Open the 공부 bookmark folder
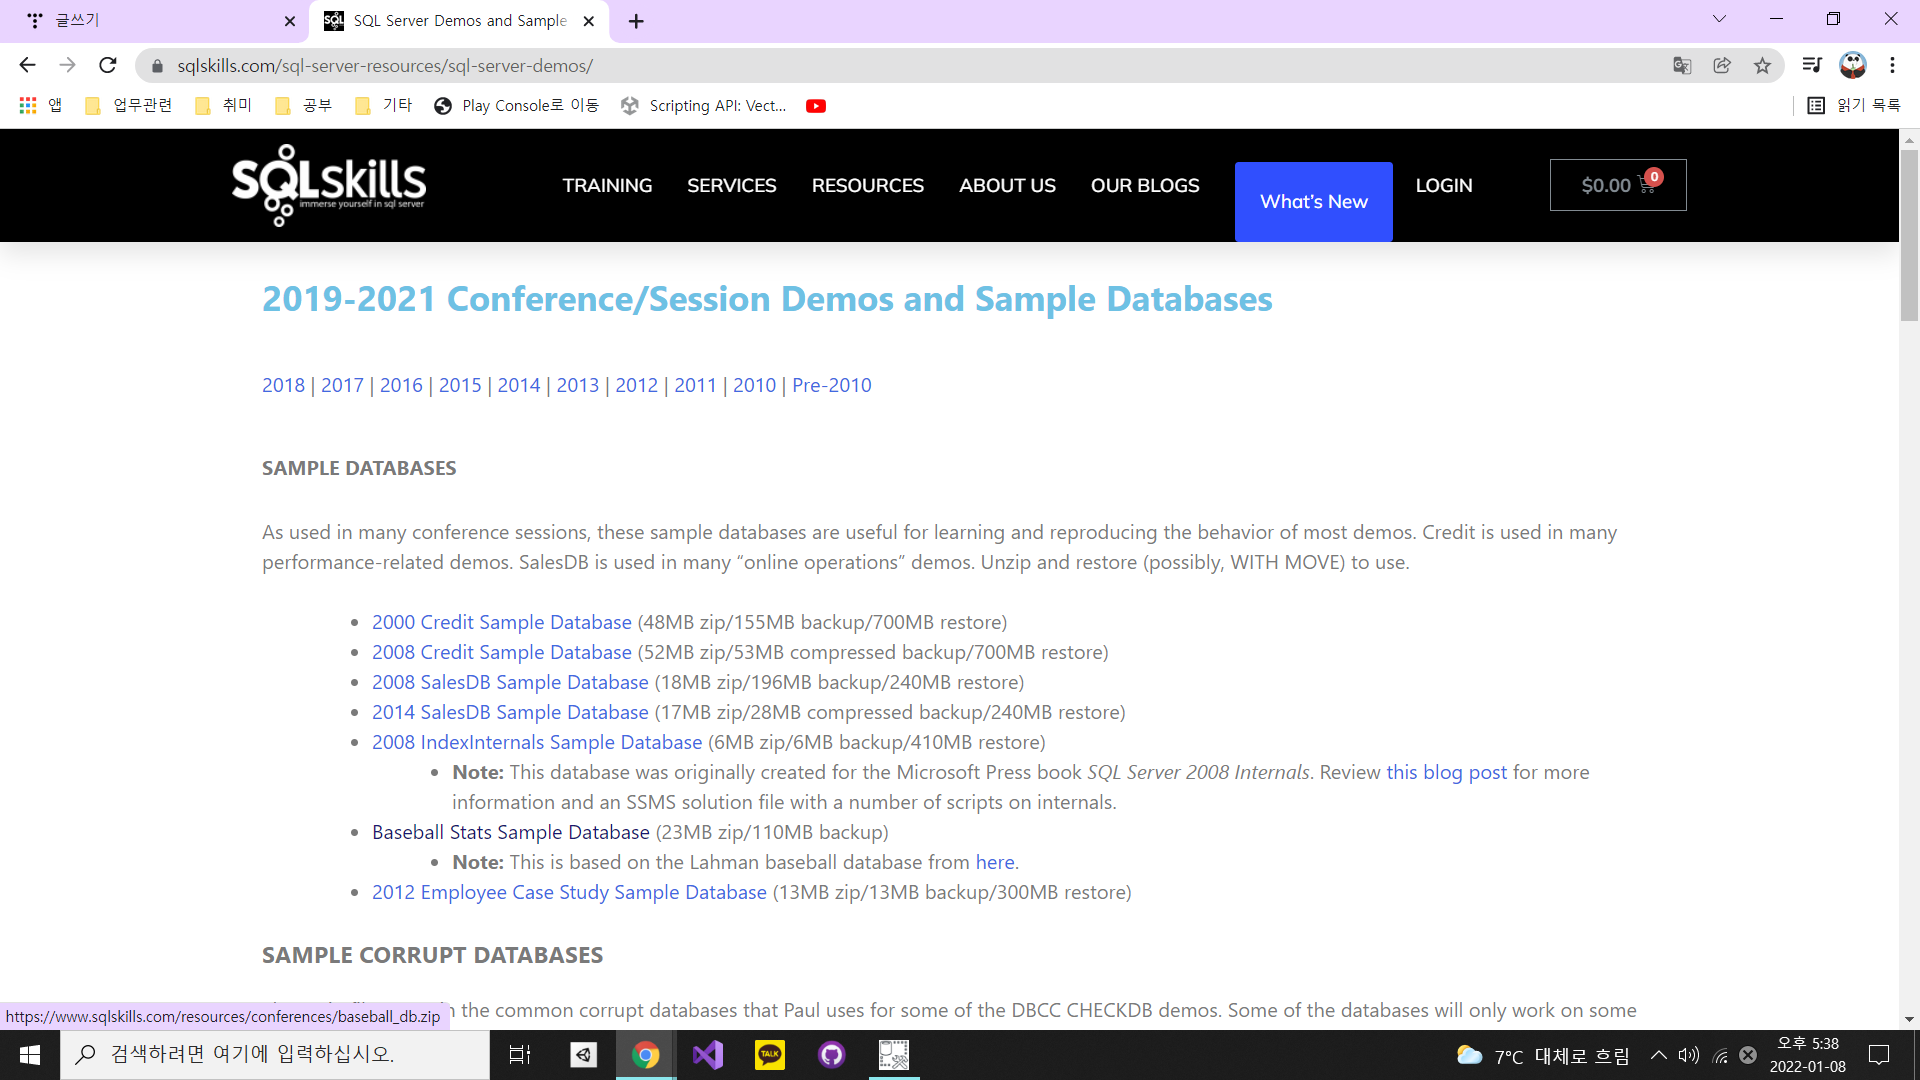Image resolution: width=1920 pixels, height=1080 pixels. pyautogui.click(x=303, y=105)
